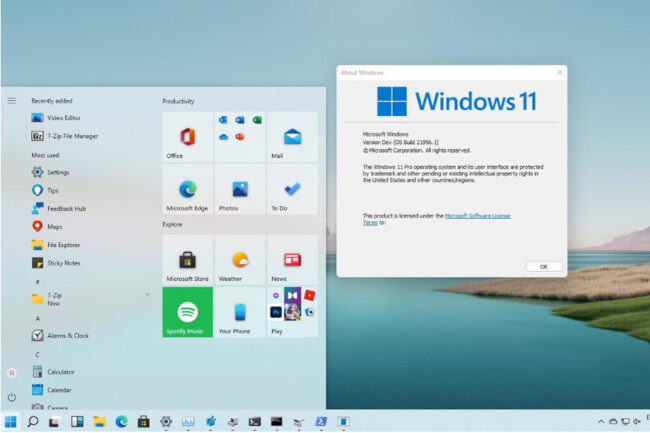Open the Your Phone tile
Viewport: 650px width, 433px height.
(240, 312)
